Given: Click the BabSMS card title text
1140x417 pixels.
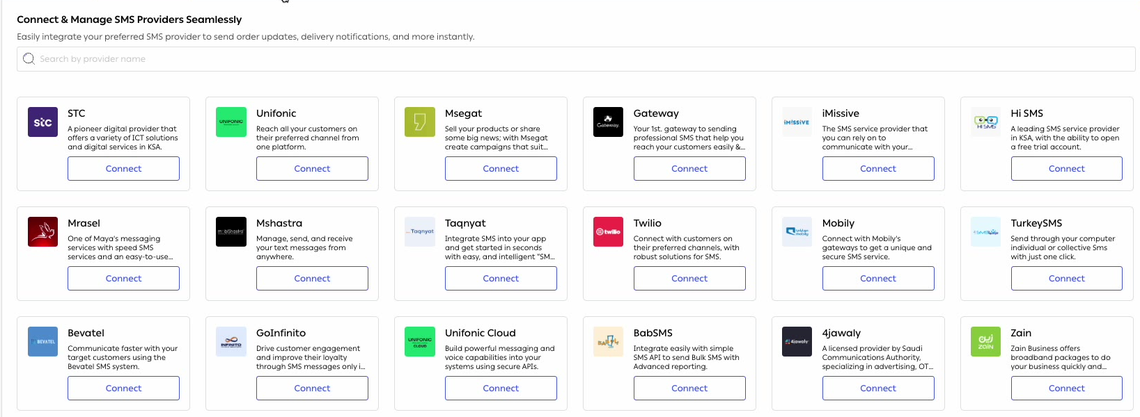Looking at the screenshot, I should click(653, 333).
